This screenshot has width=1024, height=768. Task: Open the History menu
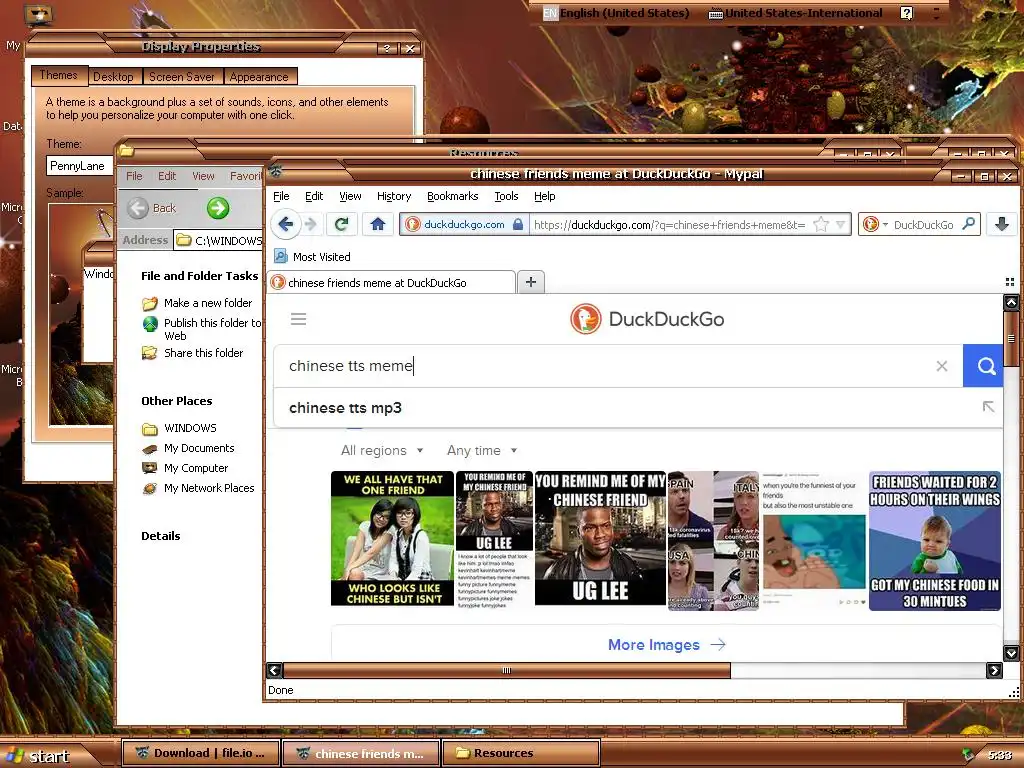pyautogui.click(x=394, y=196)
